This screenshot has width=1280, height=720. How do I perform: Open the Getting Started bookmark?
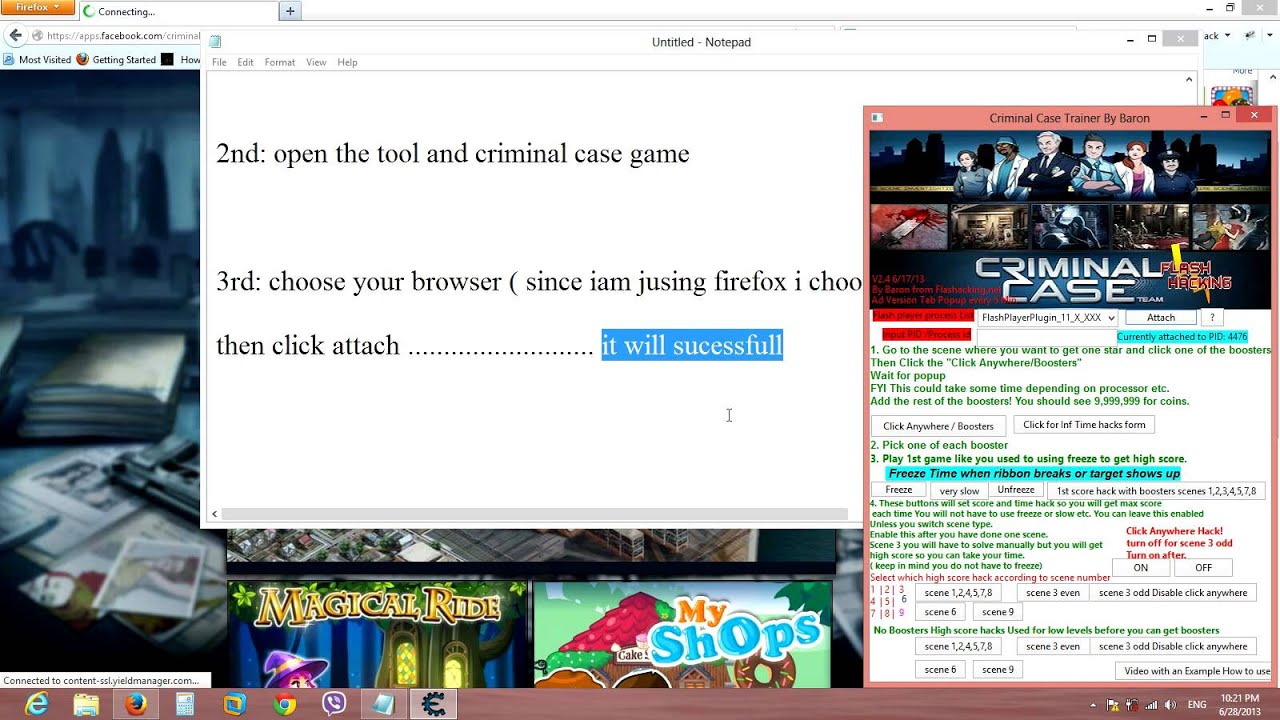pos(117,59)
